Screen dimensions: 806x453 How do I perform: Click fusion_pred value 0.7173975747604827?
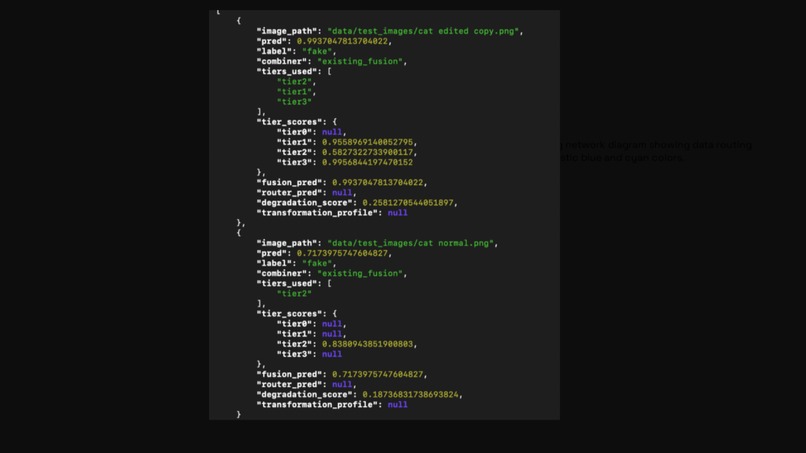(x=378, y=374)
